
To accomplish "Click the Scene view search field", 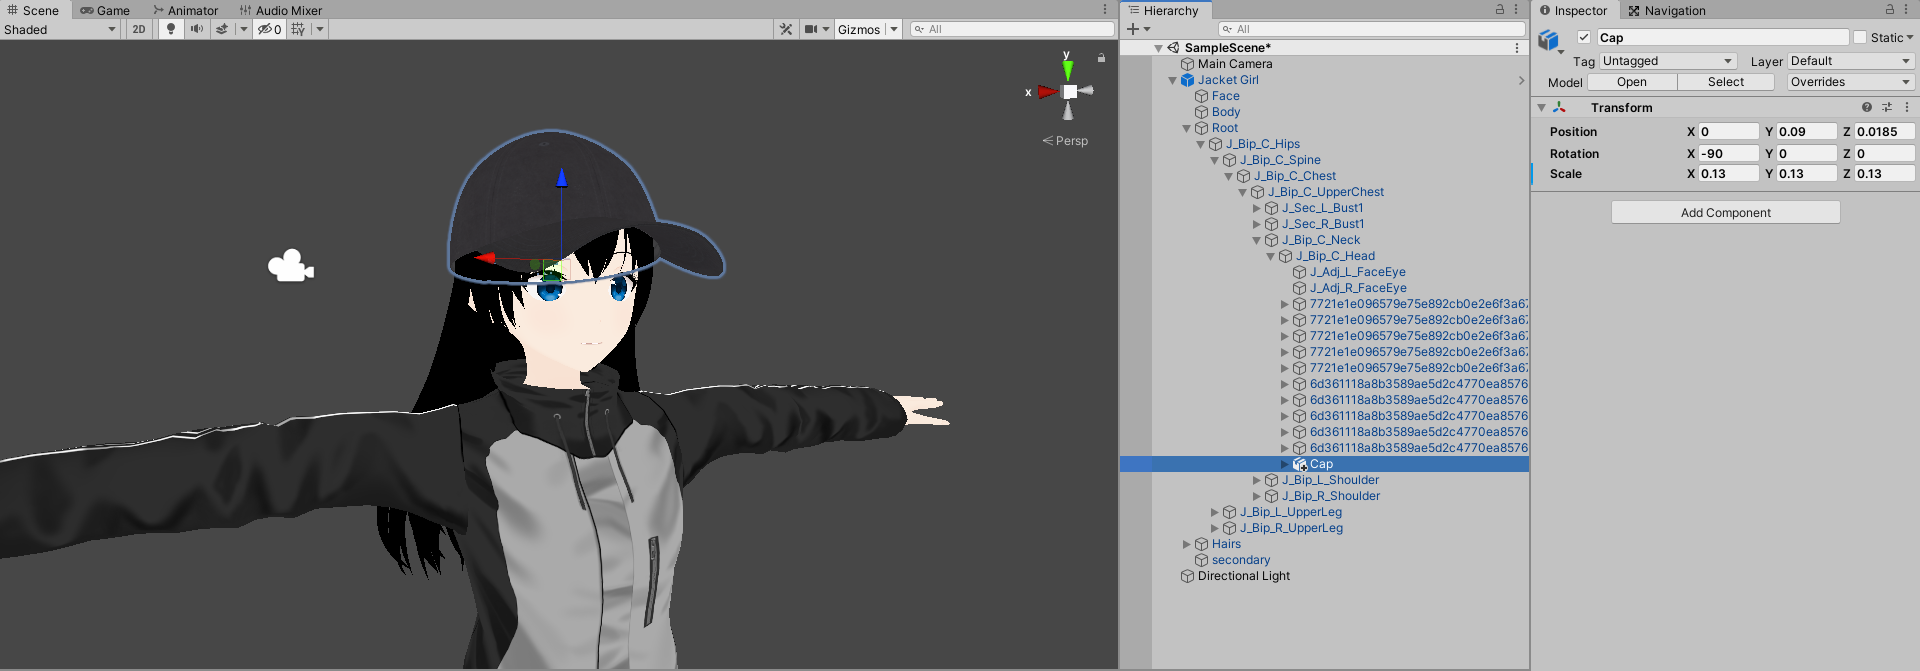I will 1012,29.
